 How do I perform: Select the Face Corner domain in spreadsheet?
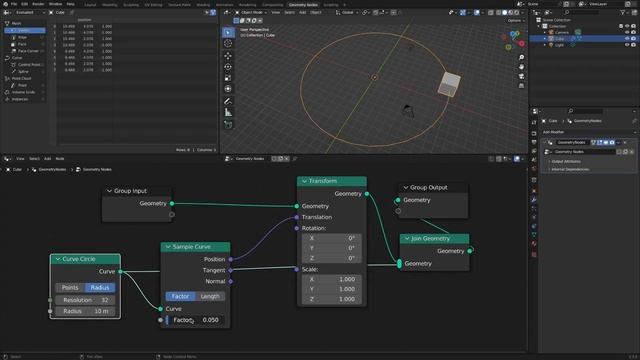[24, 51]
